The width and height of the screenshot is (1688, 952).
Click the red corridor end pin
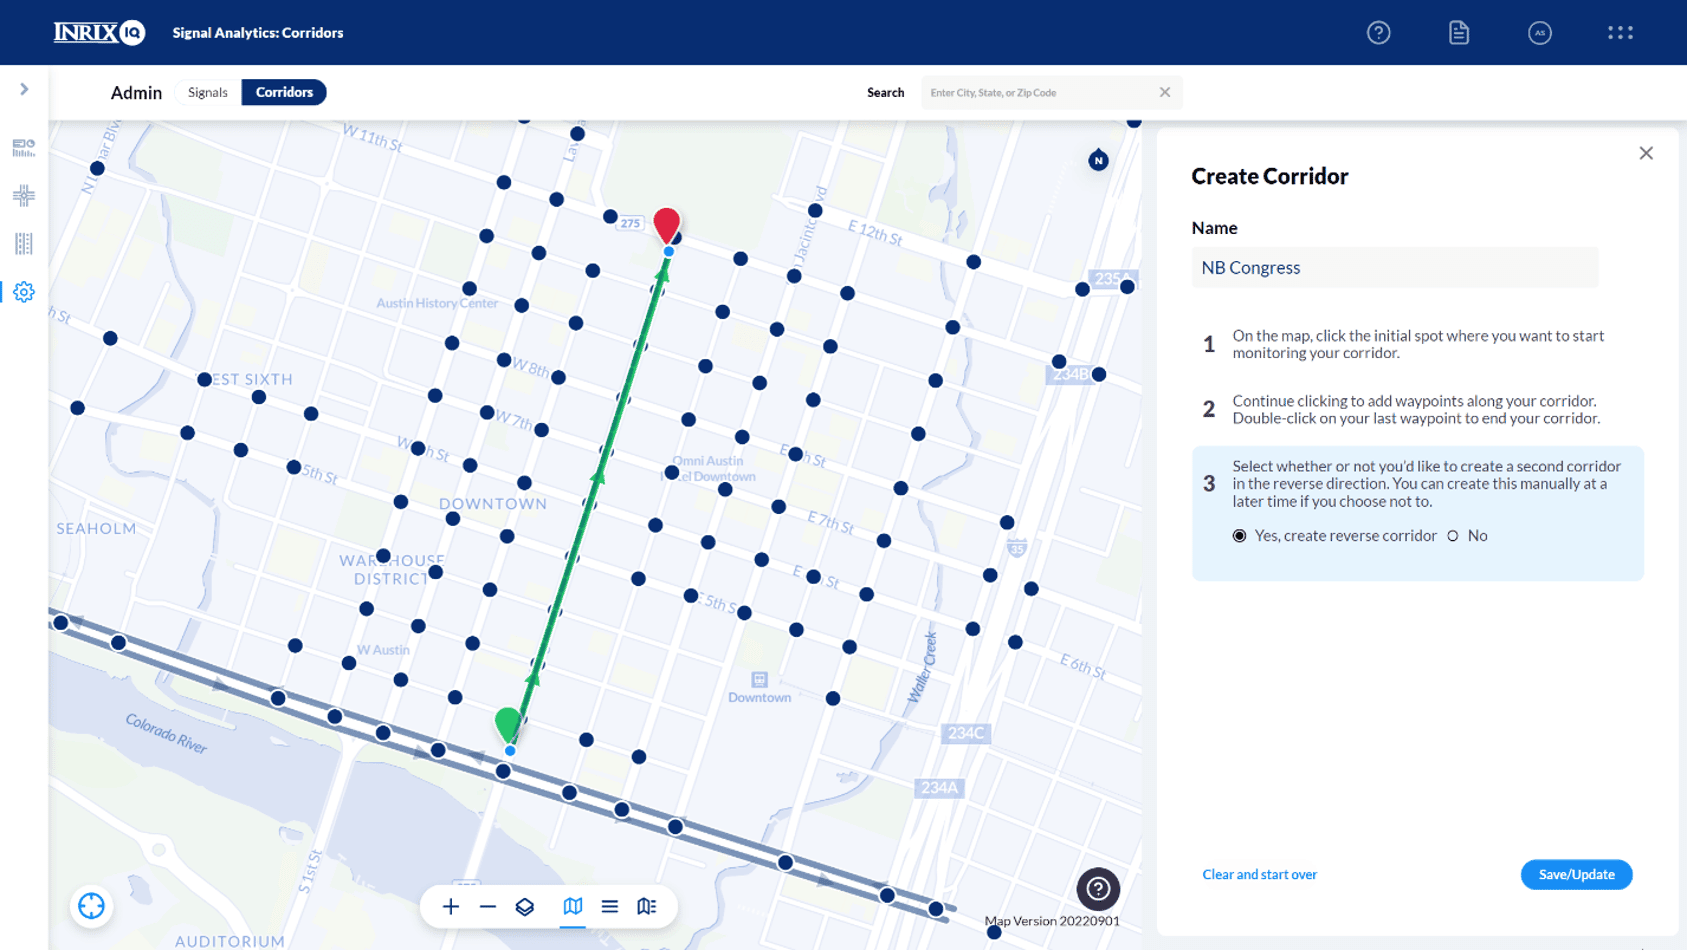[x=667, y=226]
